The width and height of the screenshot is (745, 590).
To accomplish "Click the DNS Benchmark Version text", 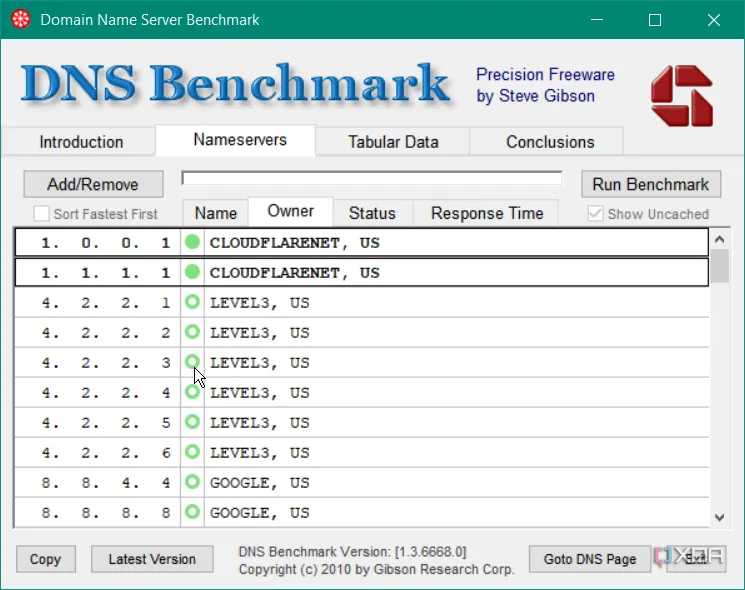I will point(352,552).
